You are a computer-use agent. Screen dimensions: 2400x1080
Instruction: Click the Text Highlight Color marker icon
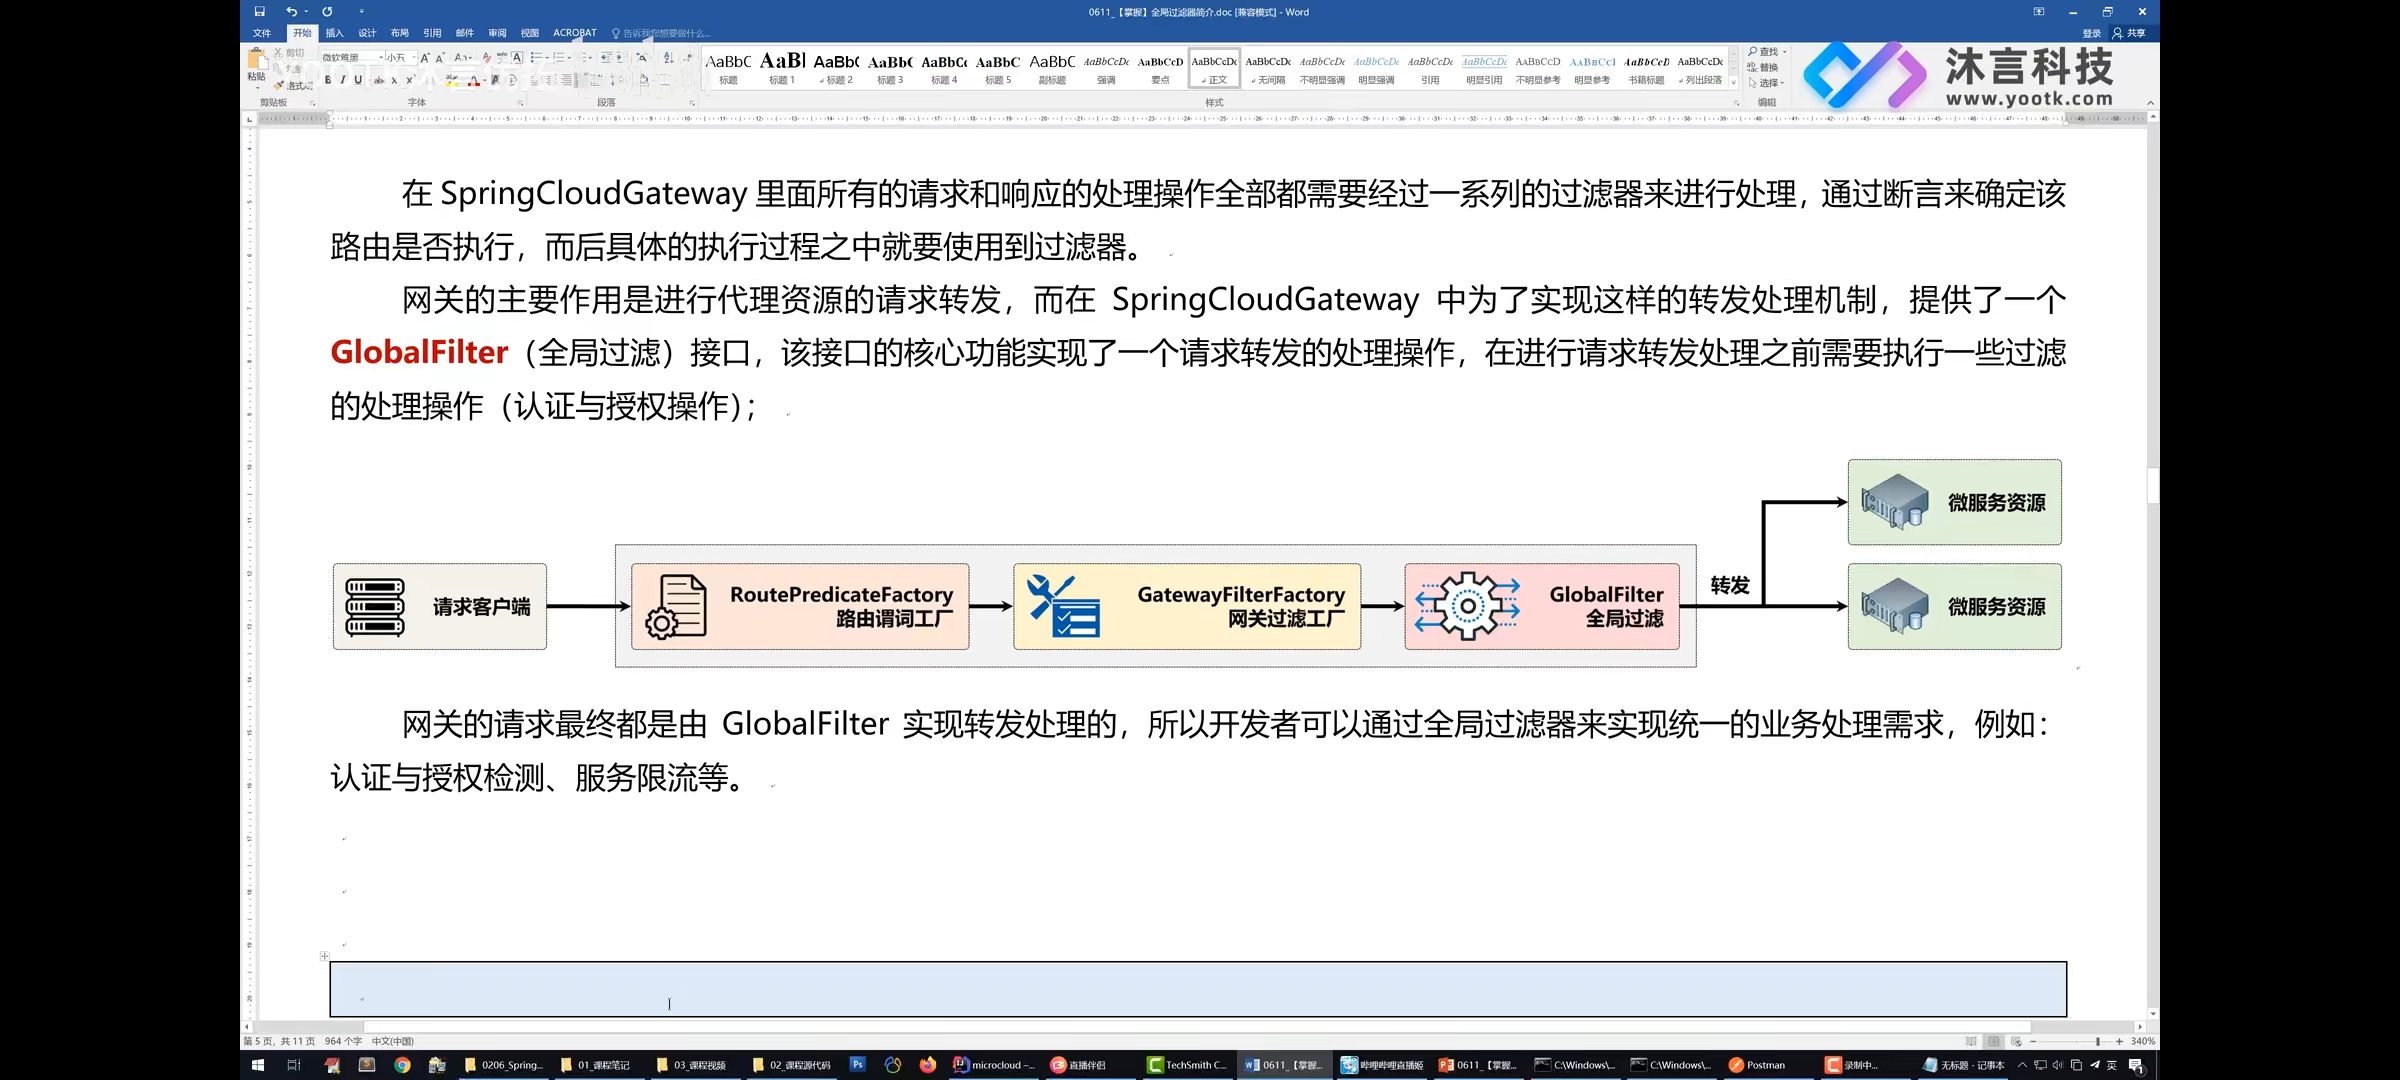tap(452, 80)
